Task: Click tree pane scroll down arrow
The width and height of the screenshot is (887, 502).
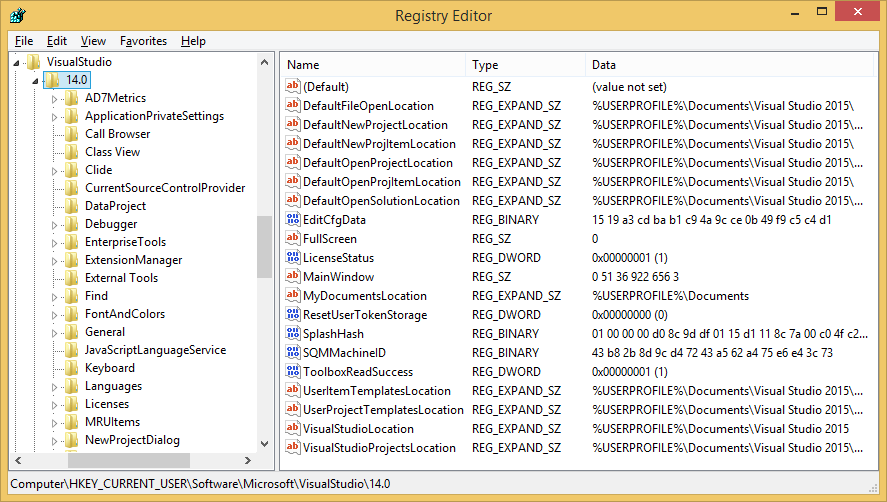Action: point(264,444)
